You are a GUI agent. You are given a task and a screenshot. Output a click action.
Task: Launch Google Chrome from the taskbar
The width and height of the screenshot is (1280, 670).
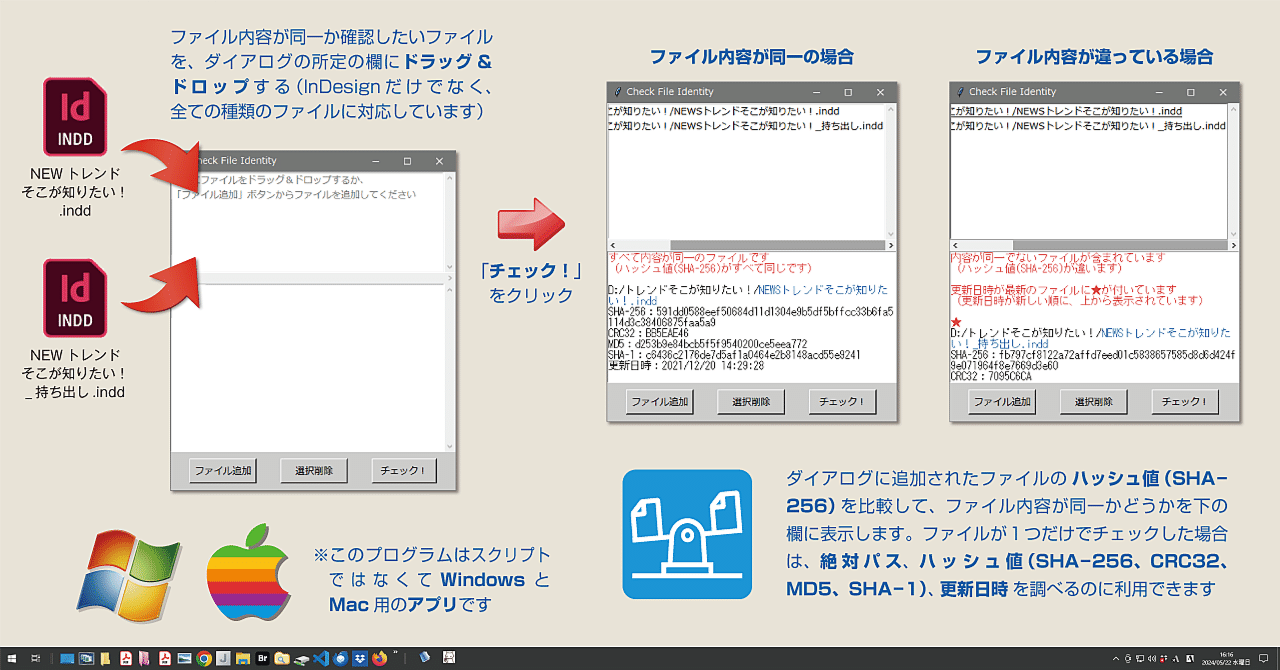(x=203, y=657)
